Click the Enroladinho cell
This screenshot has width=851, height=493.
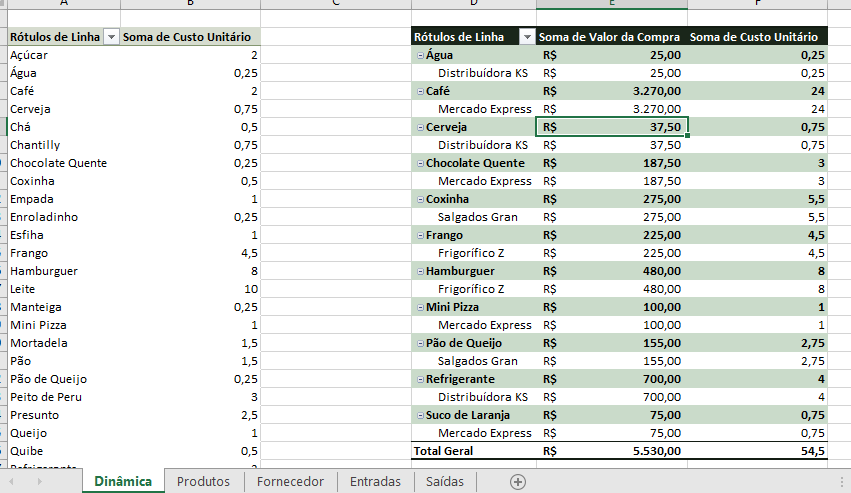64,217
